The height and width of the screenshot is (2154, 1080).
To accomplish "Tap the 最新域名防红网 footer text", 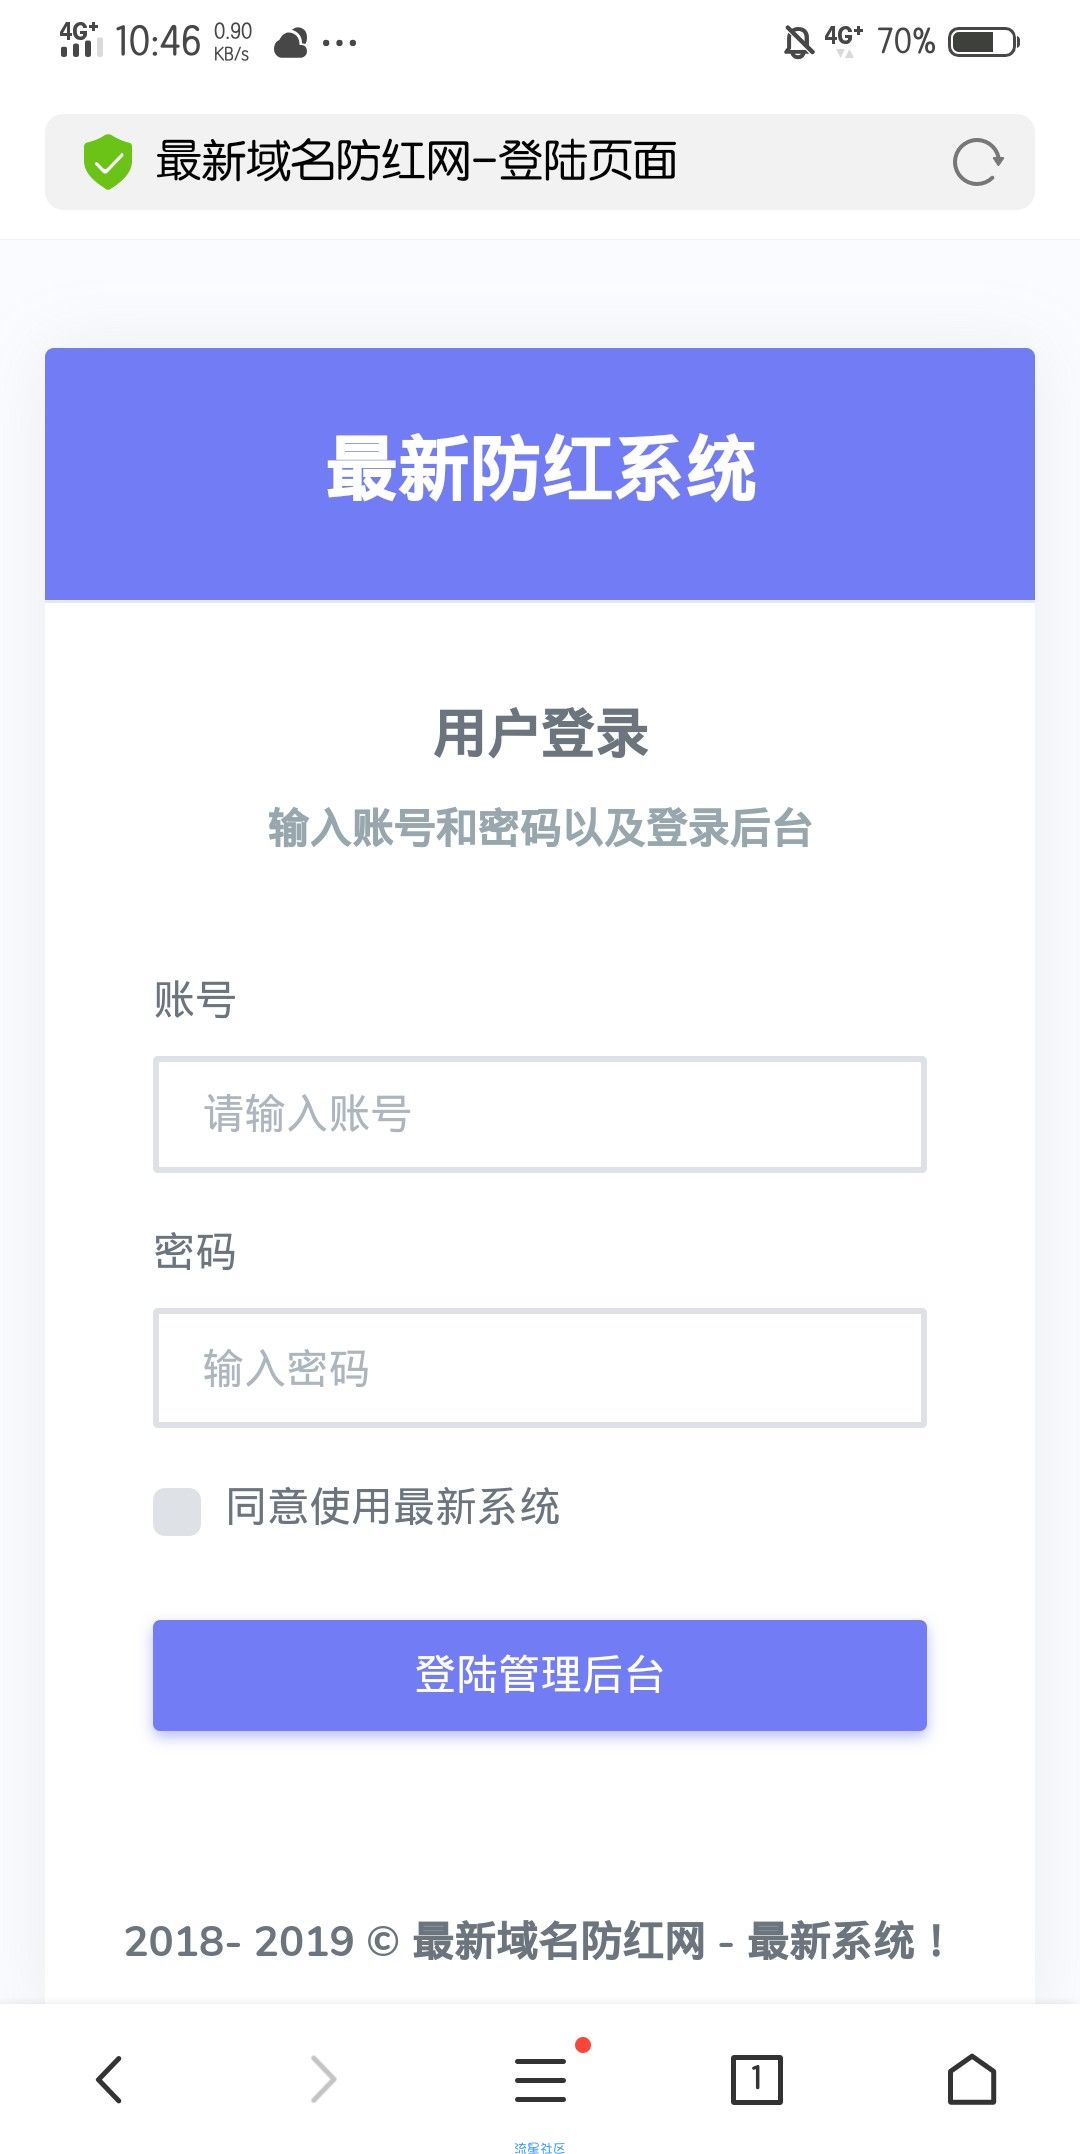I will (x=559, y=1941).
